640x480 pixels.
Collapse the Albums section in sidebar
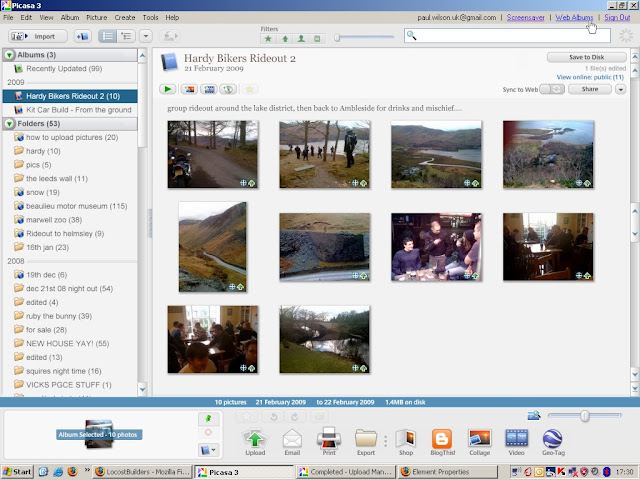pos(8,54)
